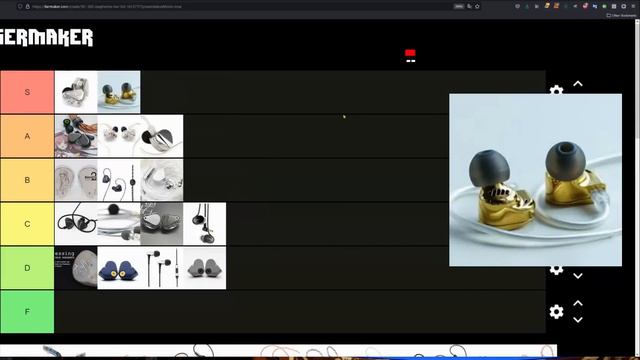
Task: Select the F tier label
Action: coord(27,312)
